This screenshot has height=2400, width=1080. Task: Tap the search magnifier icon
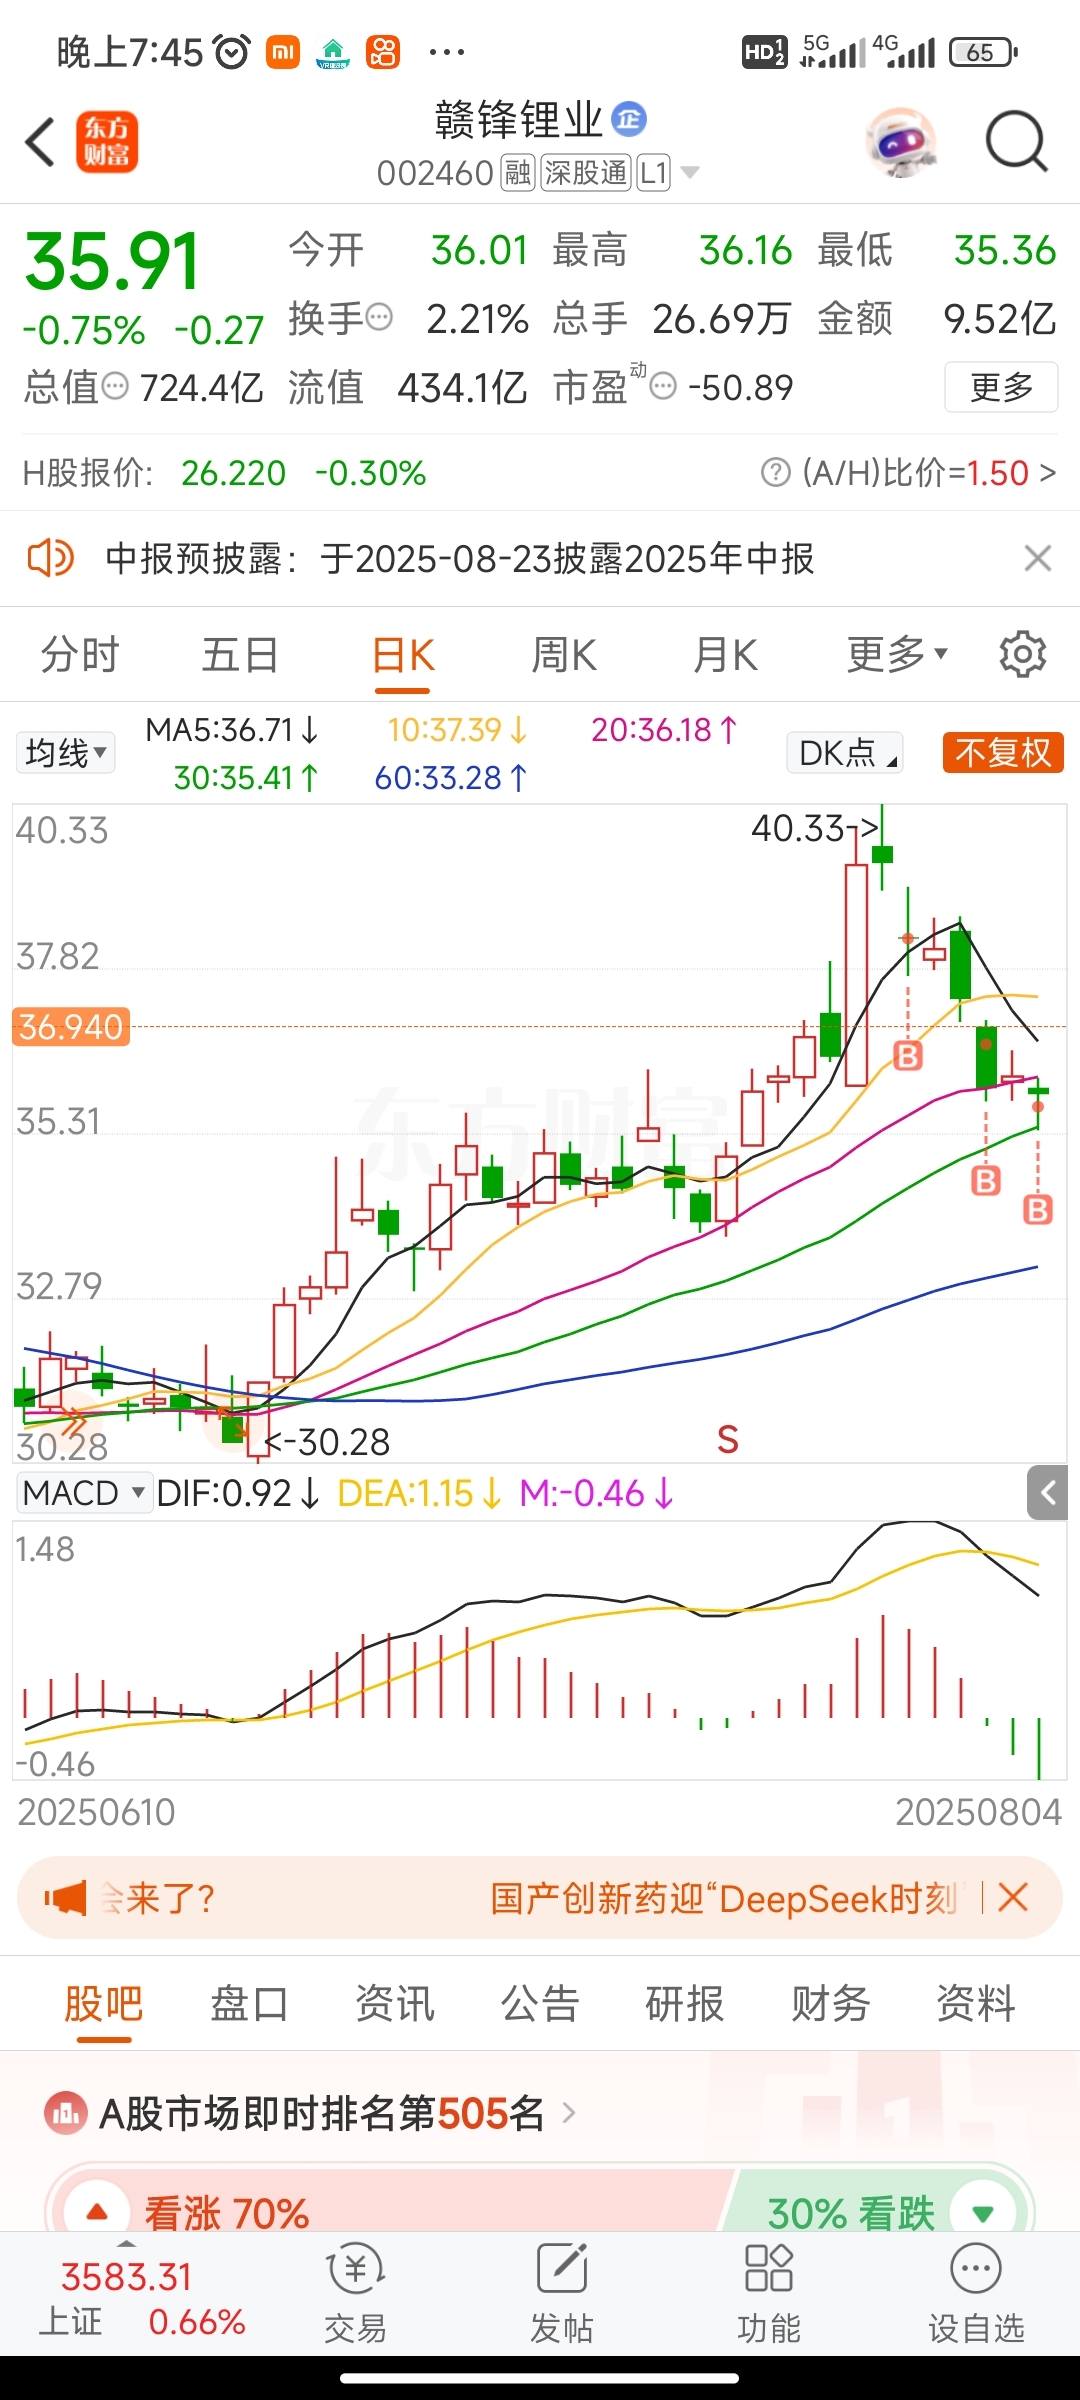click(1016, 142)
